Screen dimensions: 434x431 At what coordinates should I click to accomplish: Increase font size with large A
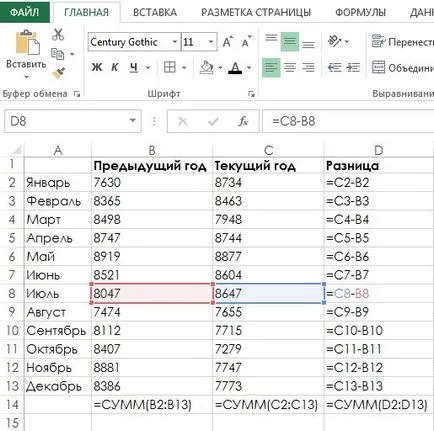click(x=228, y=42)
